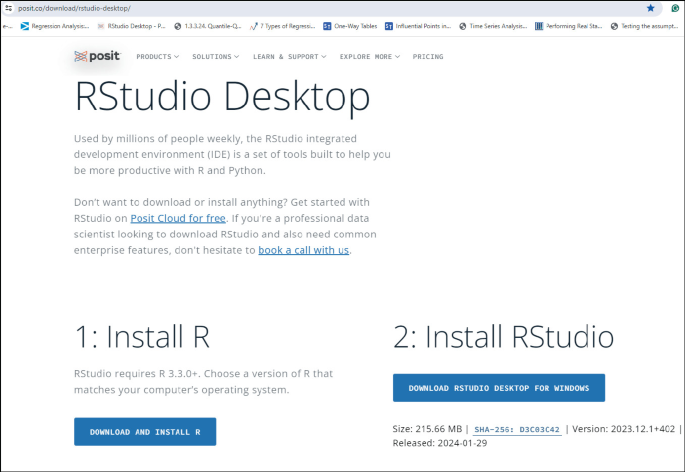
Task: Click the SHA-256 checksum link
Action: coord(517,430)
